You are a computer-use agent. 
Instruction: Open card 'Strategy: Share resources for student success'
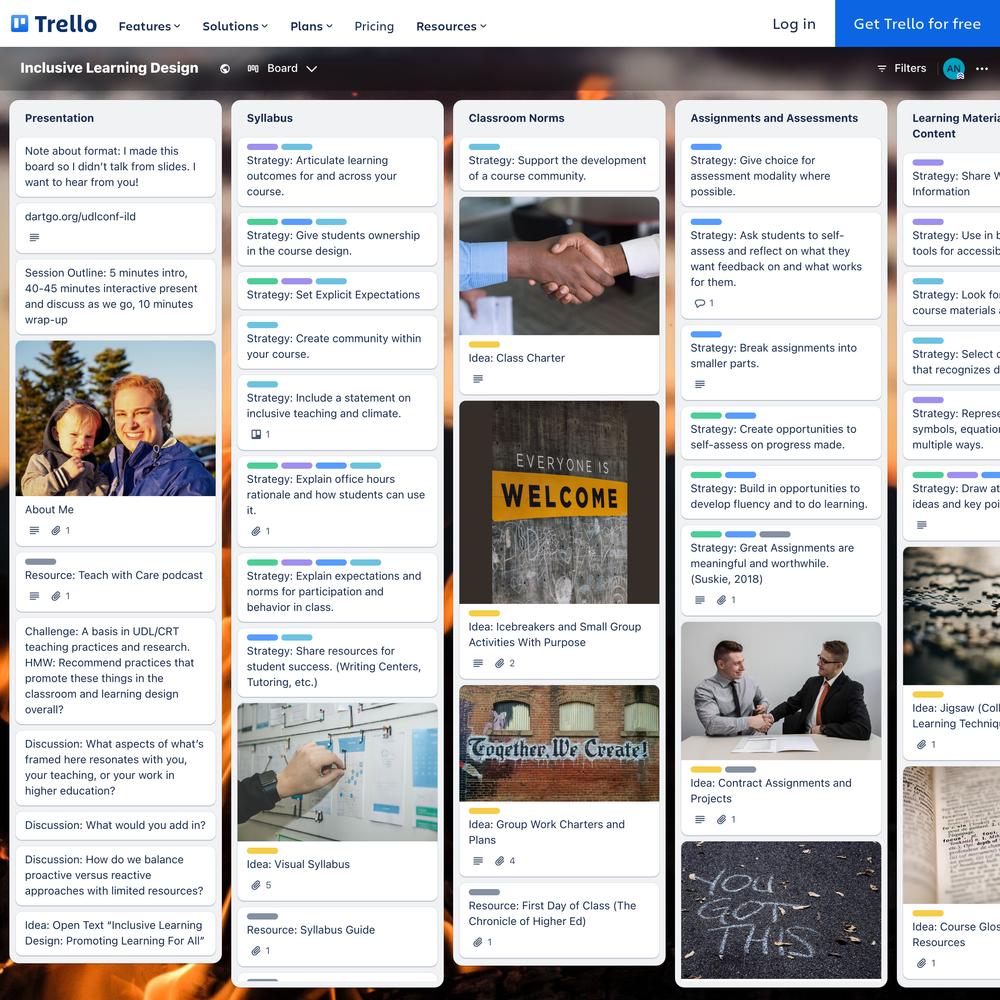[x=337, y=663]
